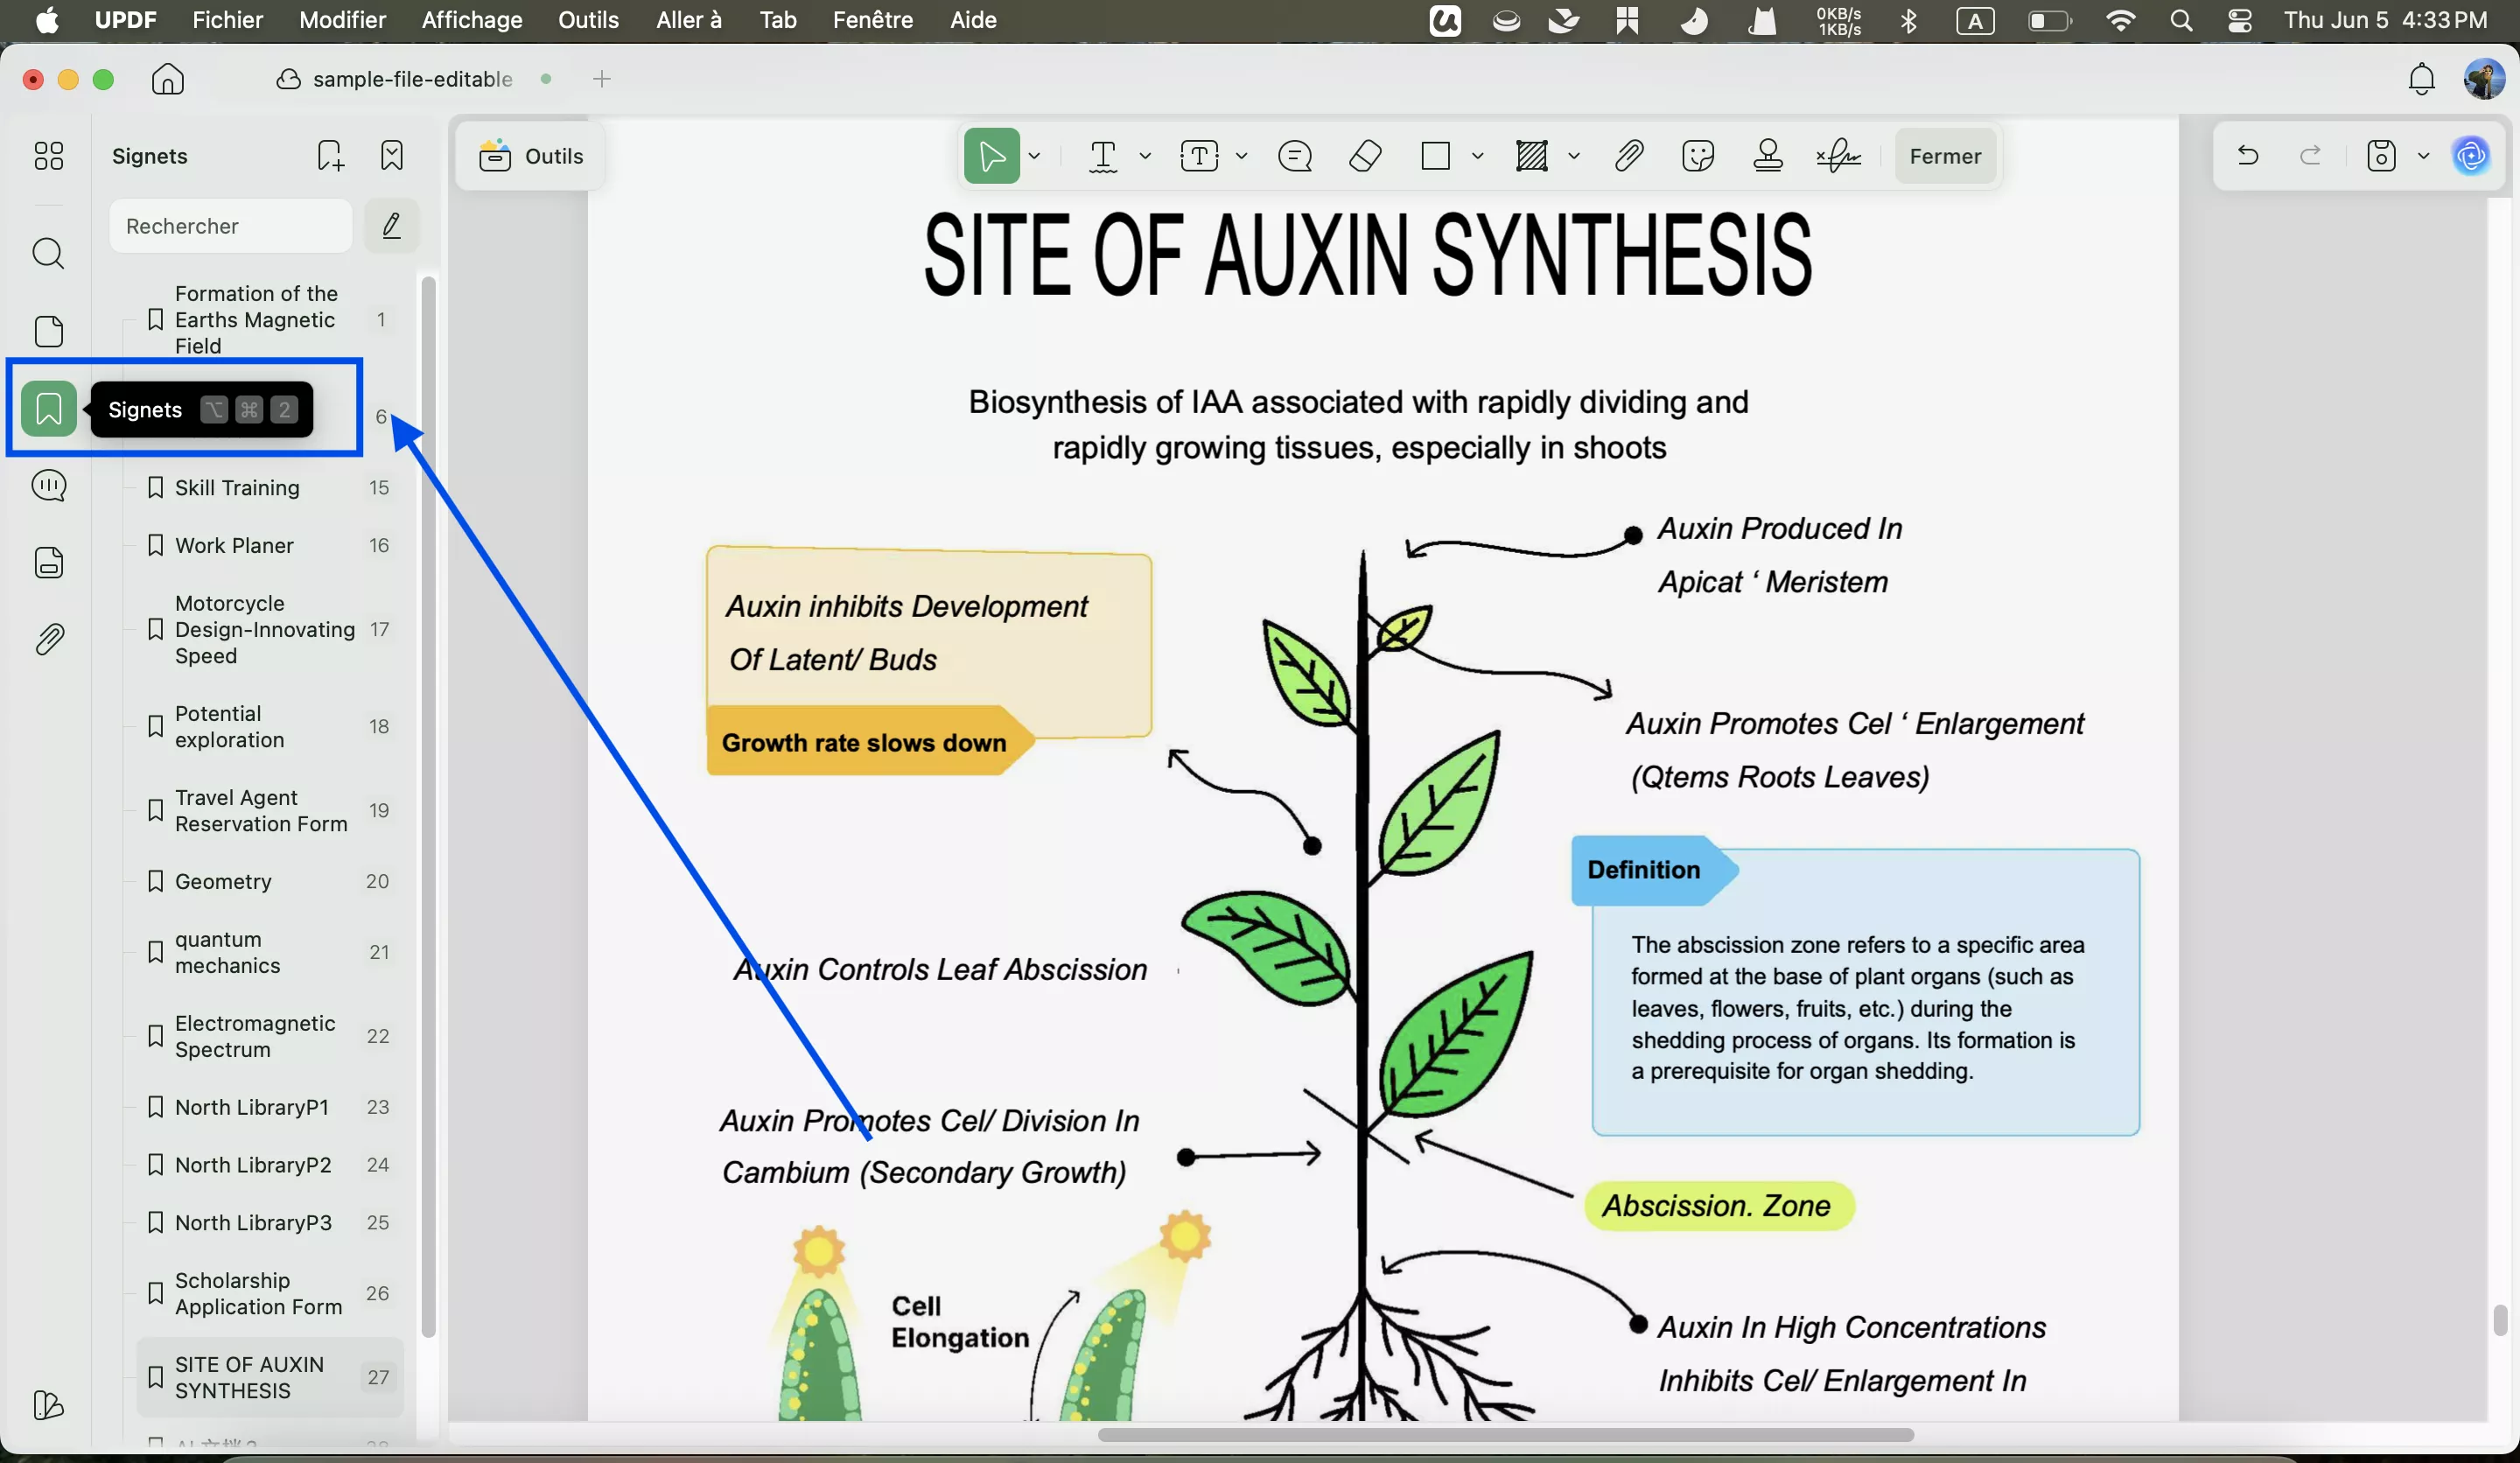This screenshot has height=1463, width=2520.
Task: Select the rectangle shape tool
Action: (x=1435, y=156)
